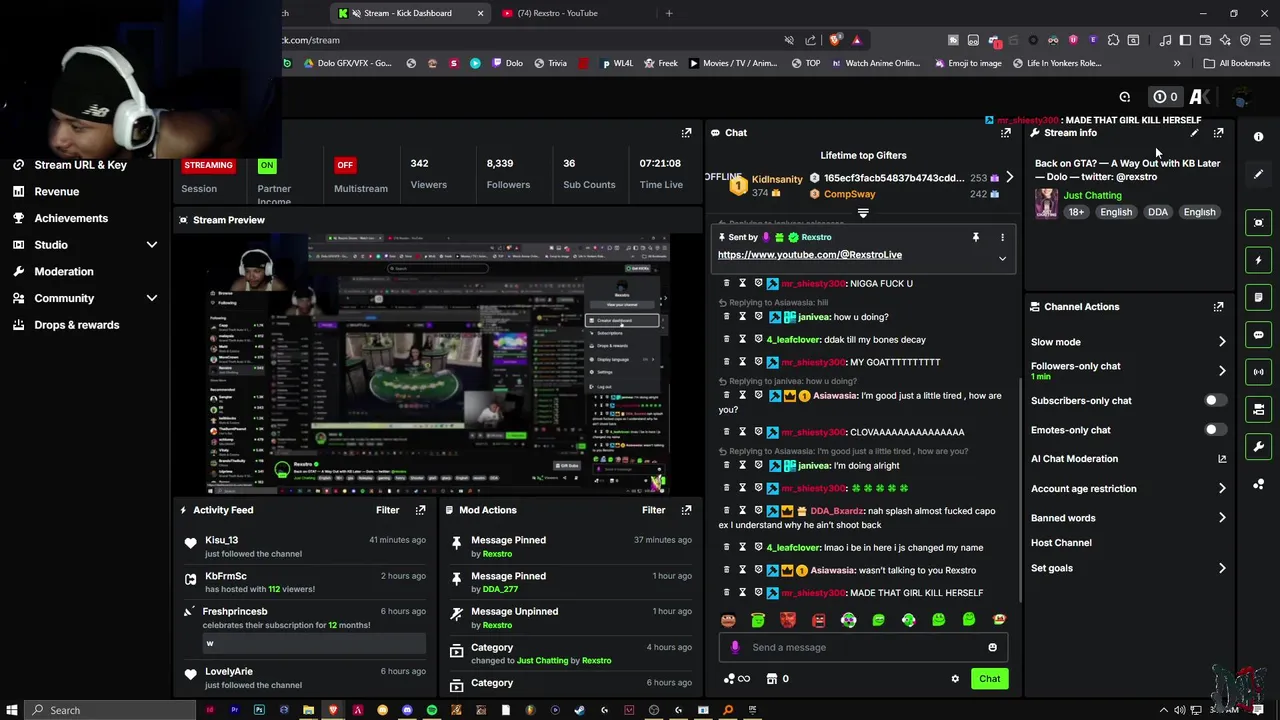Show next Lifetime top Gifters
This screenshot has height=720, width=1280.
[1009, 178]
